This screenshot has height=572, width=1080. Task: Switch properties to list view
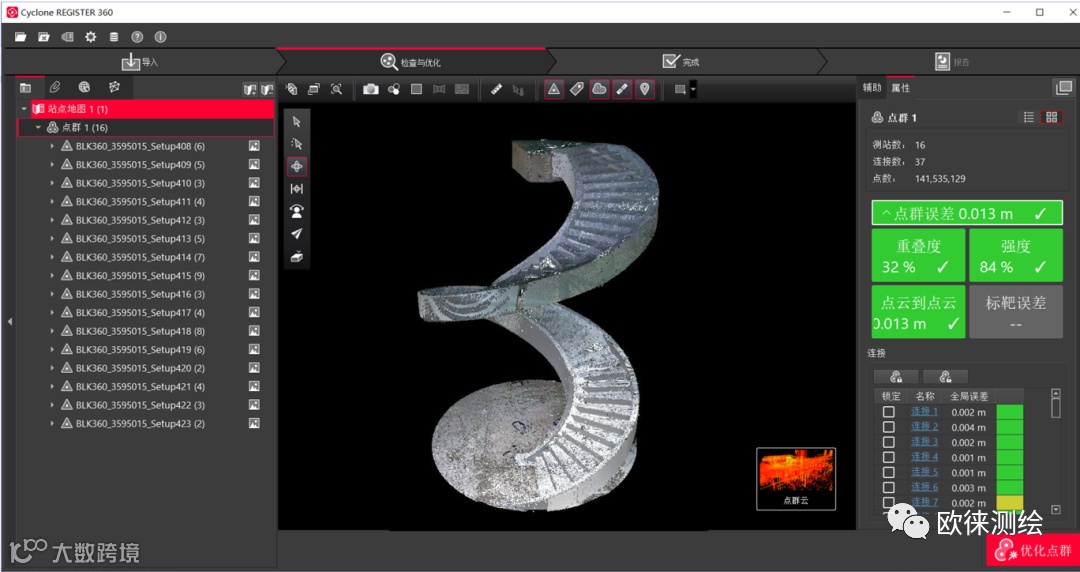point(1028,118)
